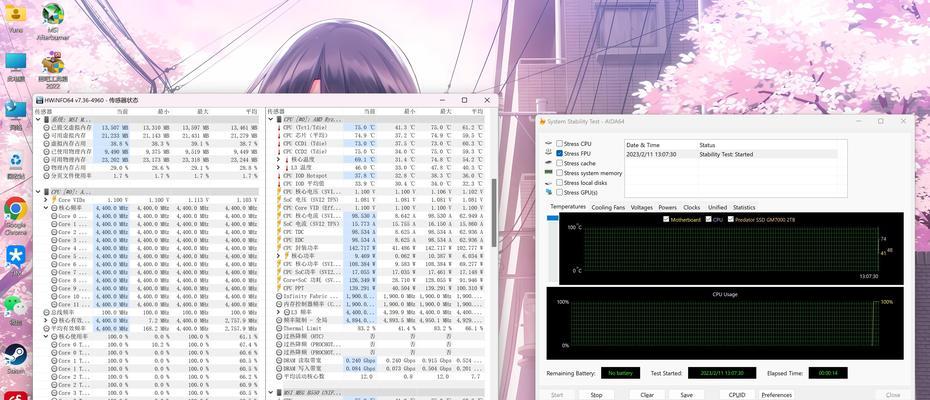Open the 微信 WeChat desktop shortcut
Viewport: 930px width, 400px height.
coord(15,310)
